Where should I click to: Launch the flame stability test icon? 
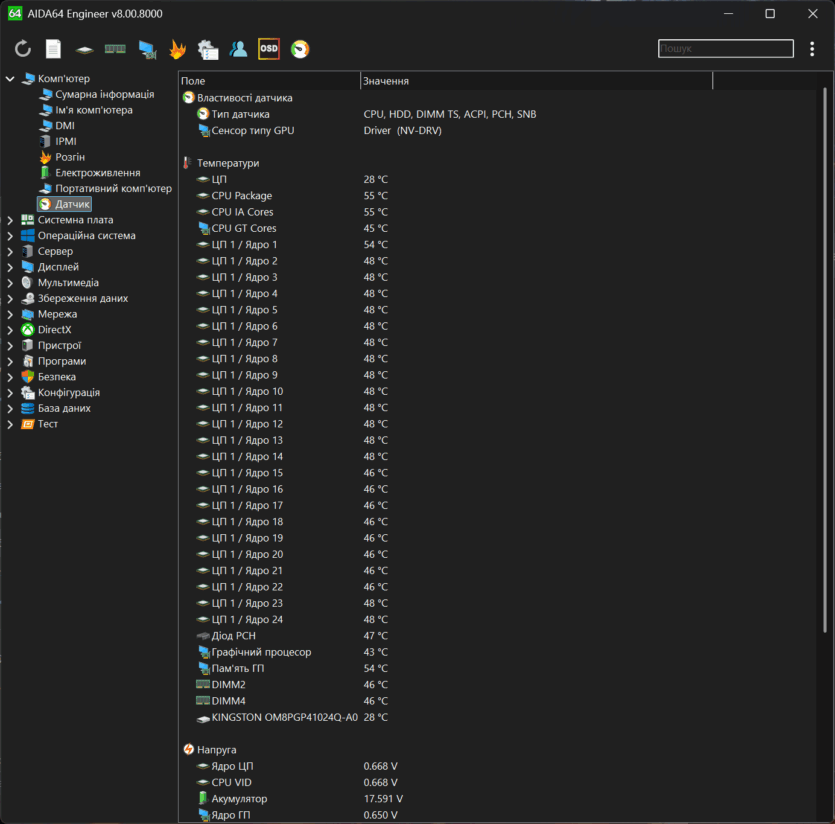click(177, 49)
